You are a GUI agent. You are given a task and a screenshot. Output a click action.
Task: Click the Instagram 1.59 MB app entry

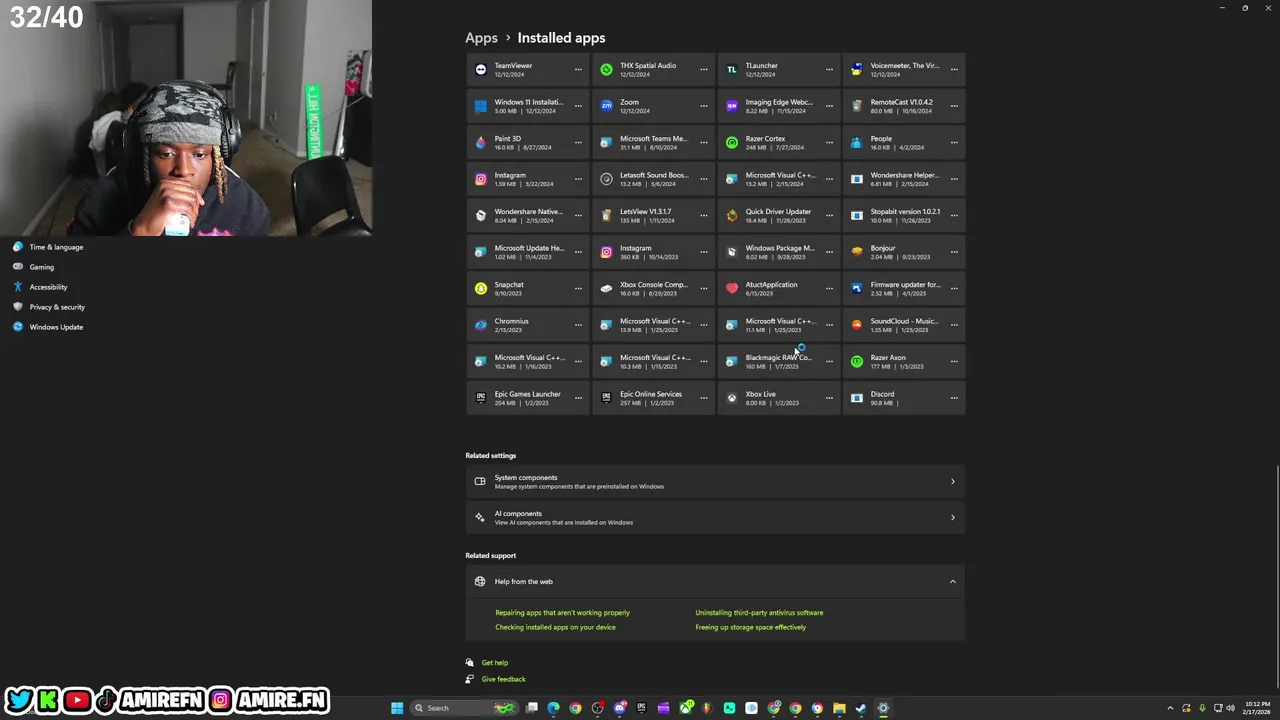point(528,179)
